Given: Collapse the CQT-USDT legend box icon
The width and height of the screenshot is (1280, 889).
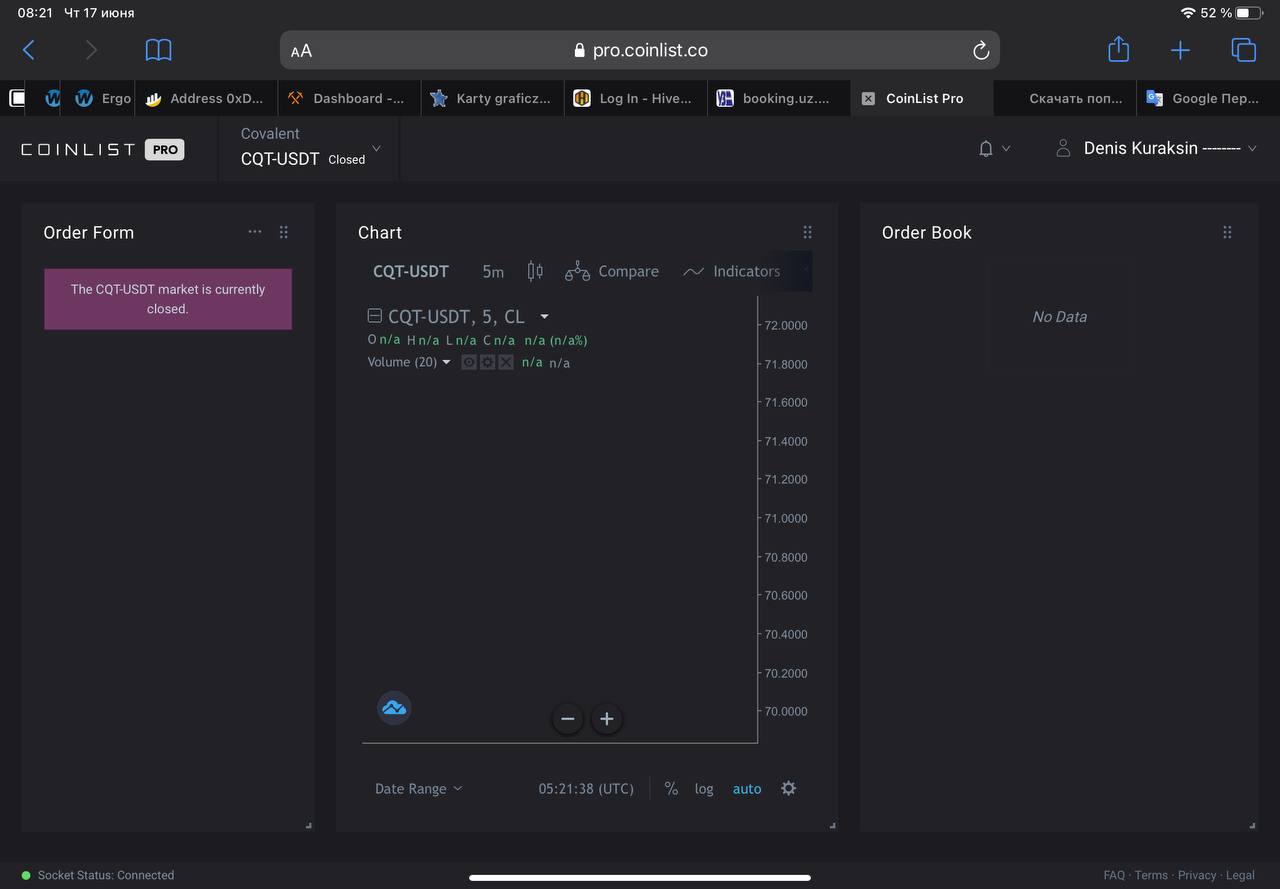Looking at the screenshot, I should point(375,316).
